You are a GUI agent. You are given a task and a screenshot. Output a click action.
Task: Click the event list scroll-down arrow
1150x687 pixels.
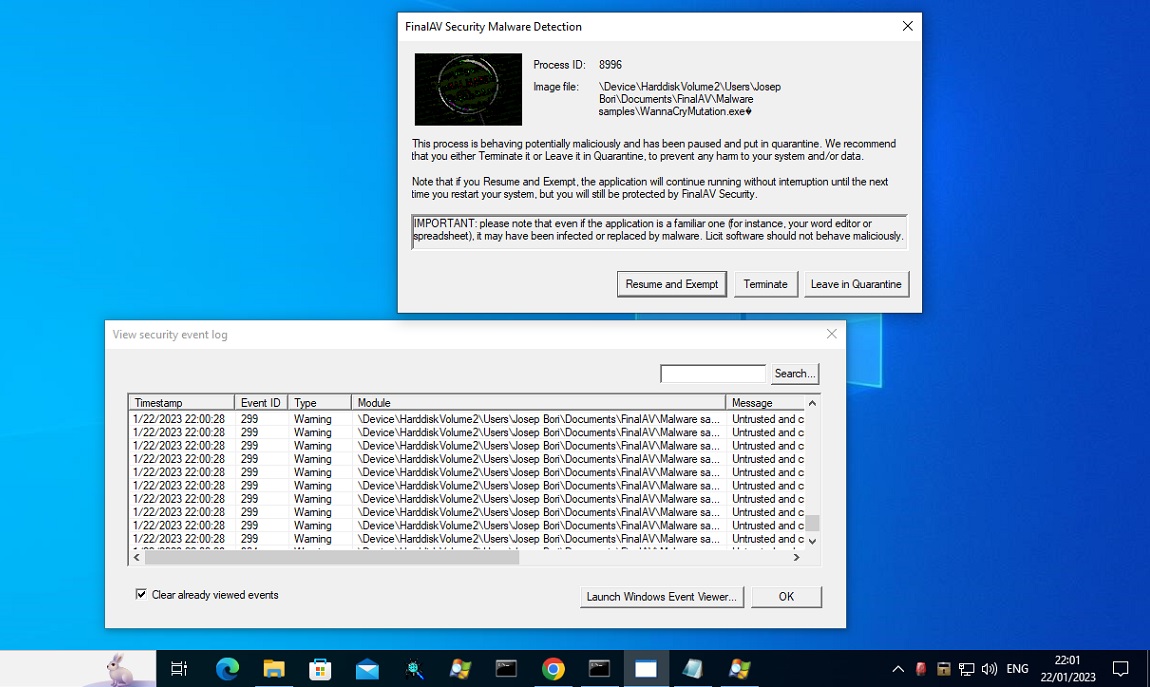point(812,541)
